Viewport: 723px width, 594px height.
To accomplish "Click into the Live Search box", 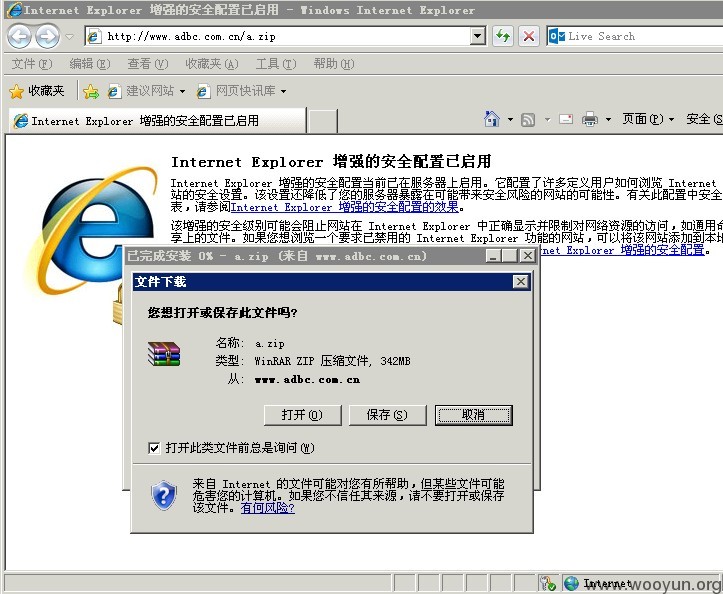I will coord(643,36).
